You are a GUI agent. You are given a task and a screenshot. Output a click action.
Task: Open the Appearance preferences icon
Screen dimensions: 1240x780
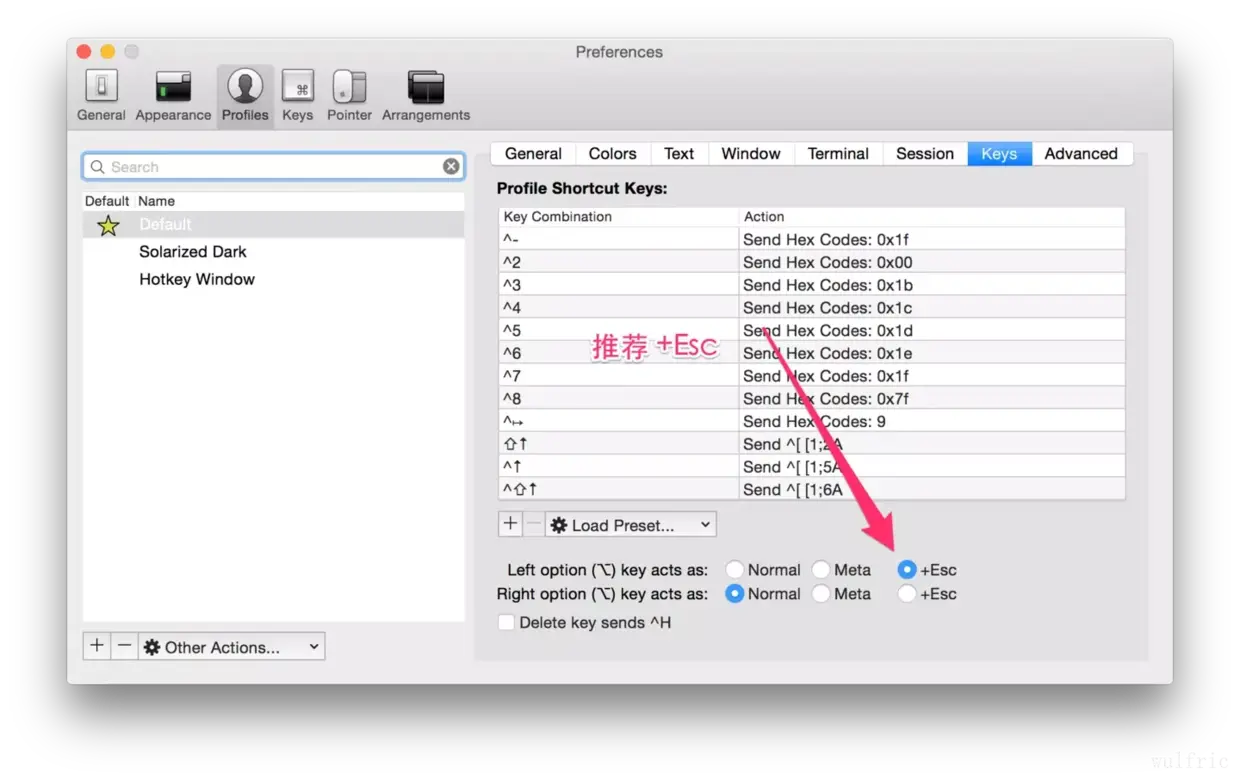(x=173, y=96)
